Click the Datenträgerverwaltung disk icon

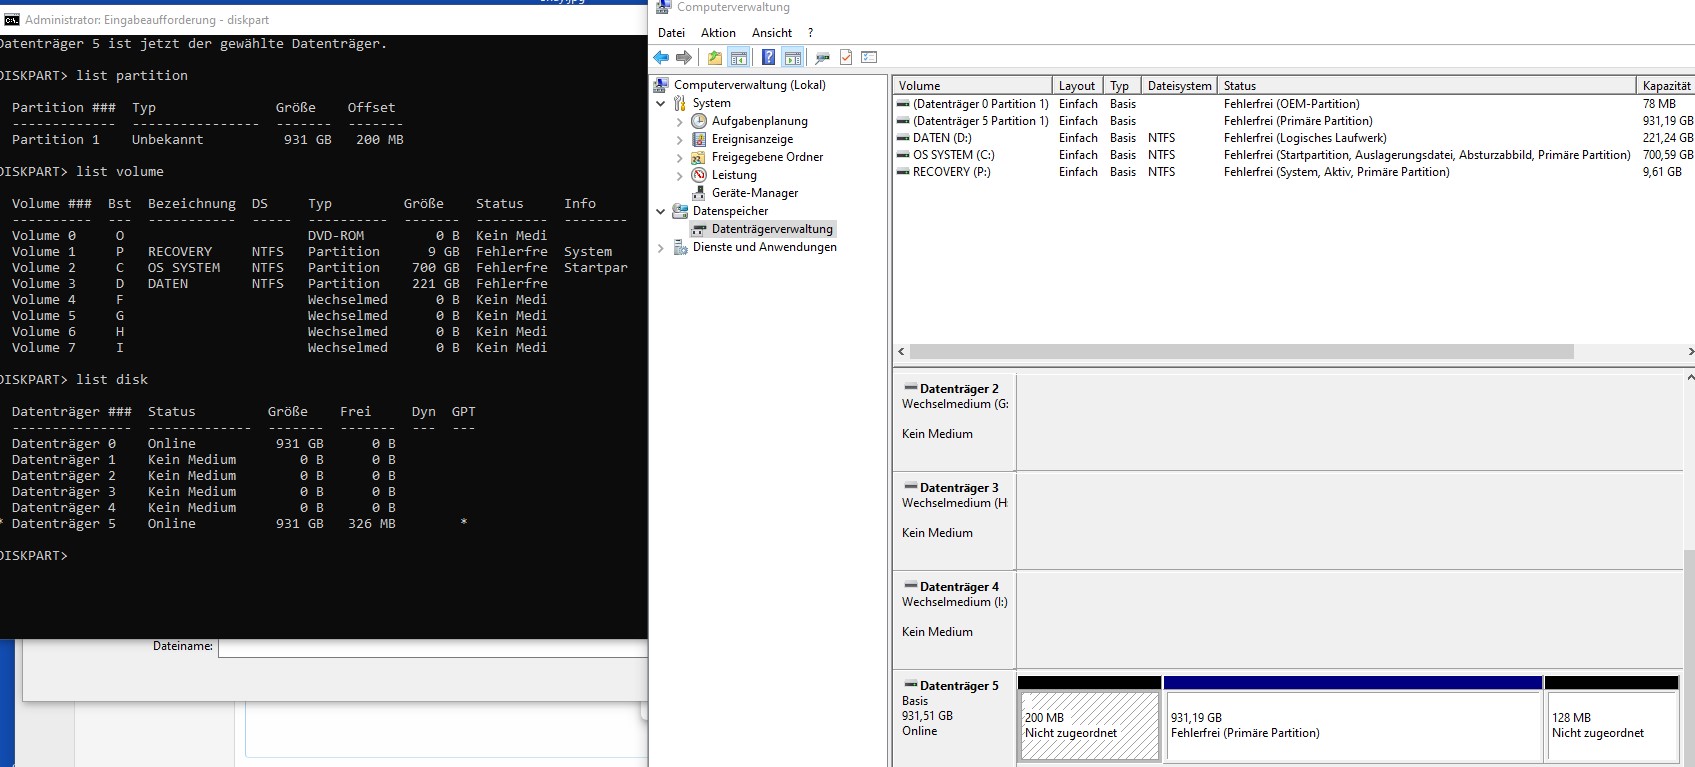click(699, 229)
